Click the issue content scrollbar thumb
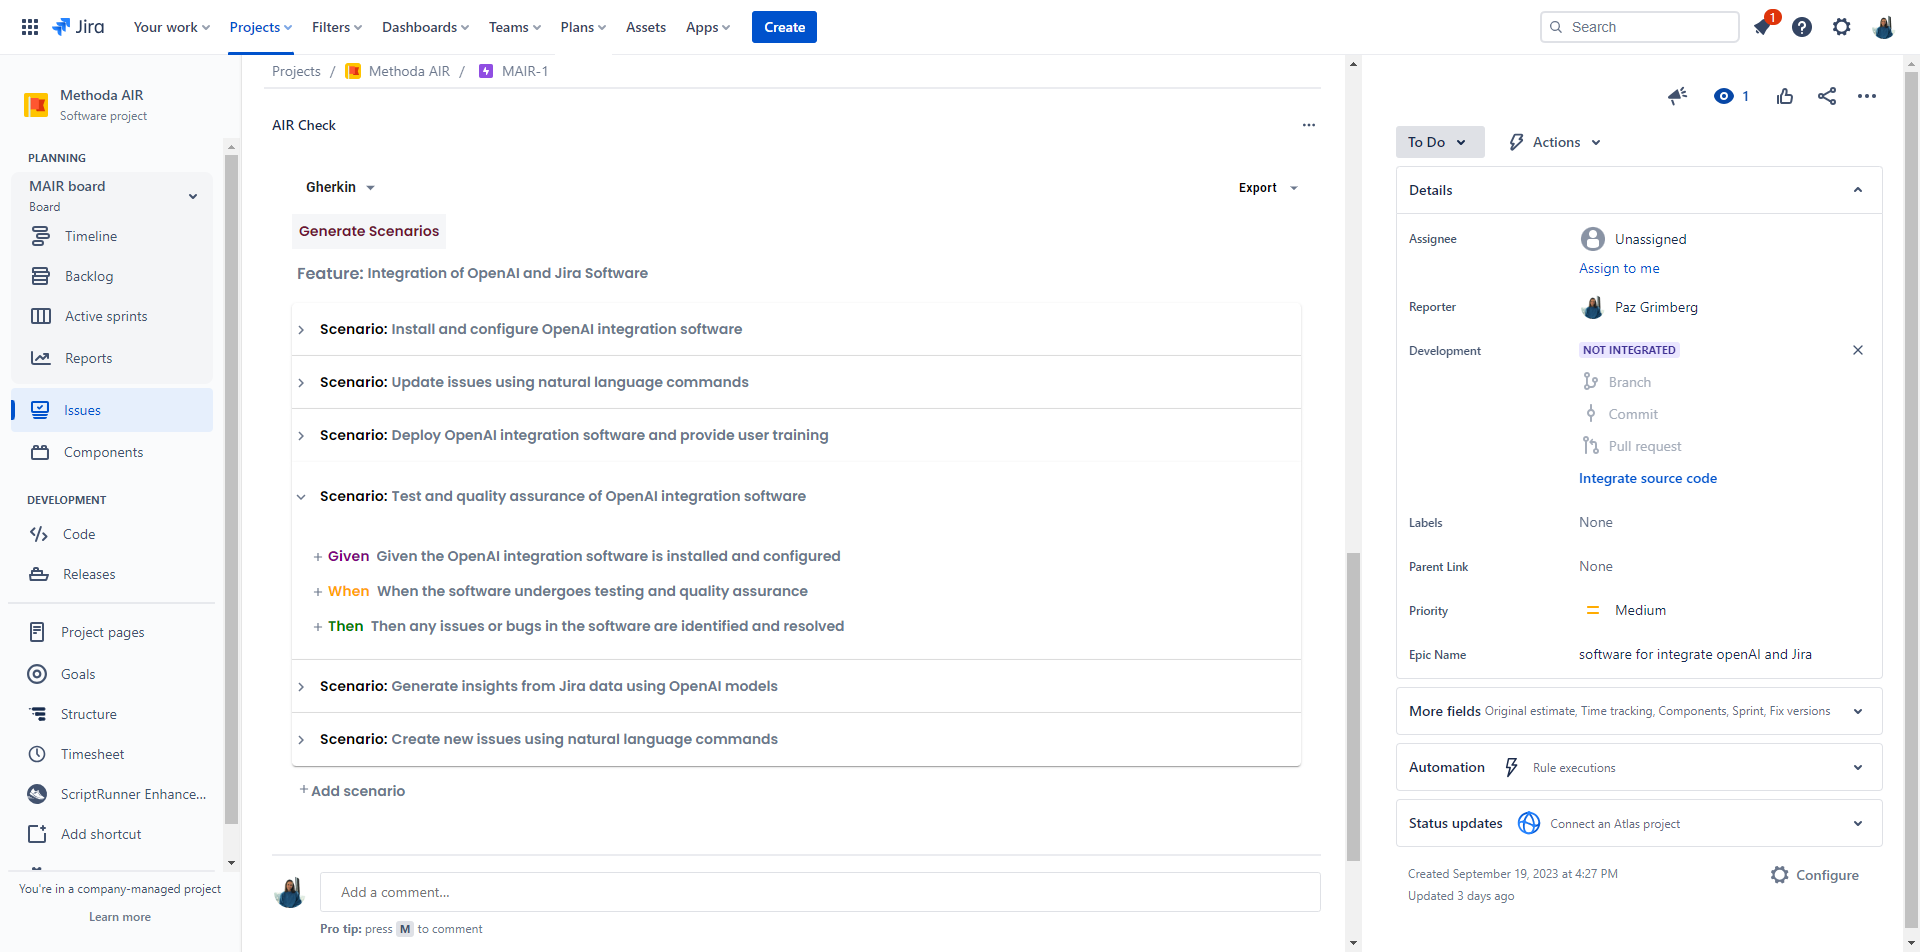1920x952 pixels. coord(1353,706)
